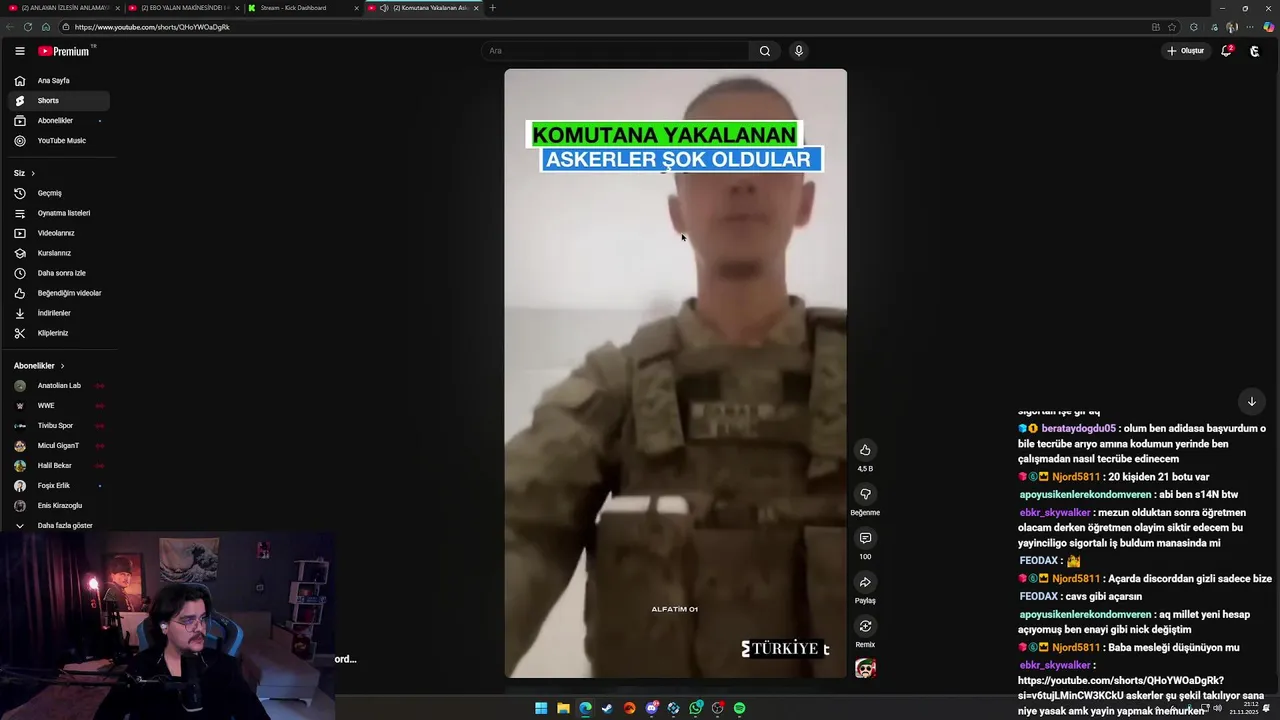Viewport: 1280px width, 720px height.
Task: Go to YouTube Premium home logo
Action: coord(65,51)
